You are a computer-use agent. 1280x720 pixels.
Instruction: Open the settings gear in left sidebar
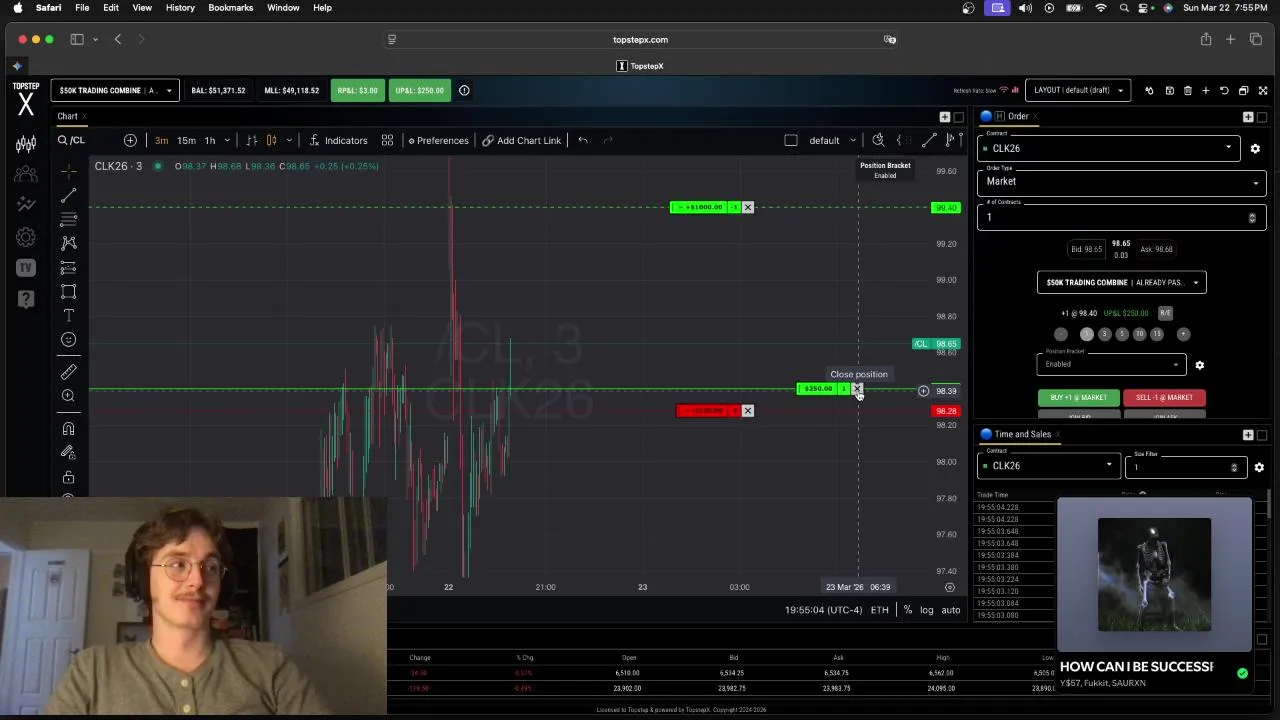tap(26, 237)
